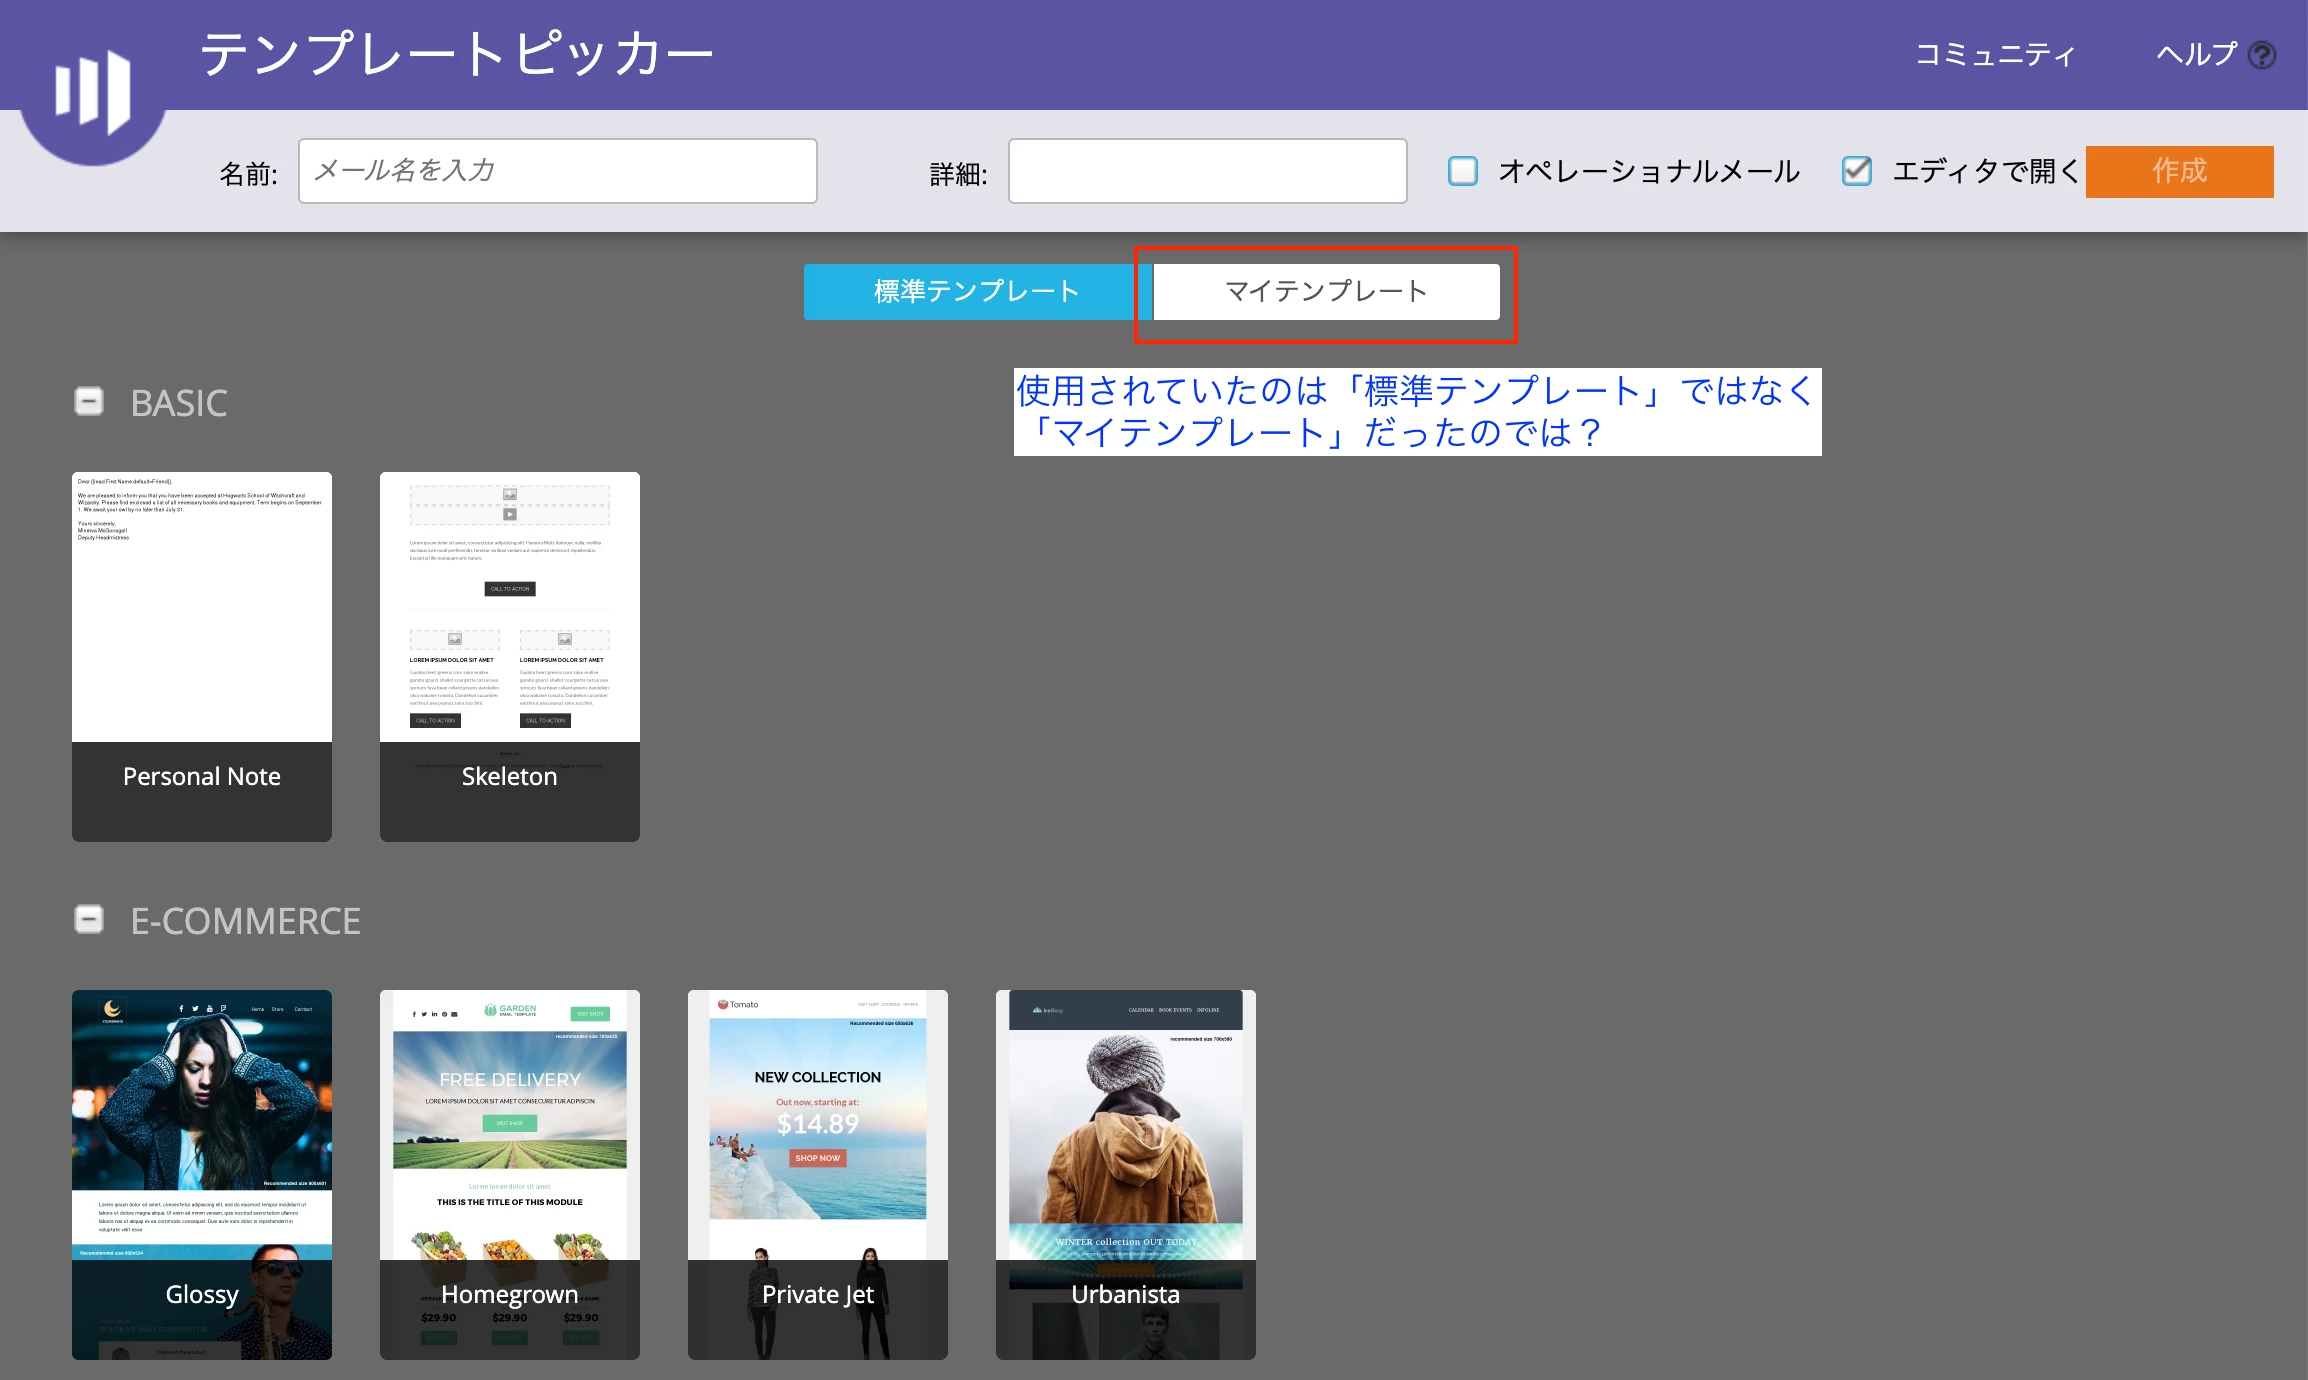The height and width of the screenshot is (1380, 2308).
Task: Select 標準テンプレート tab
Action: click(x=976, y=291)
